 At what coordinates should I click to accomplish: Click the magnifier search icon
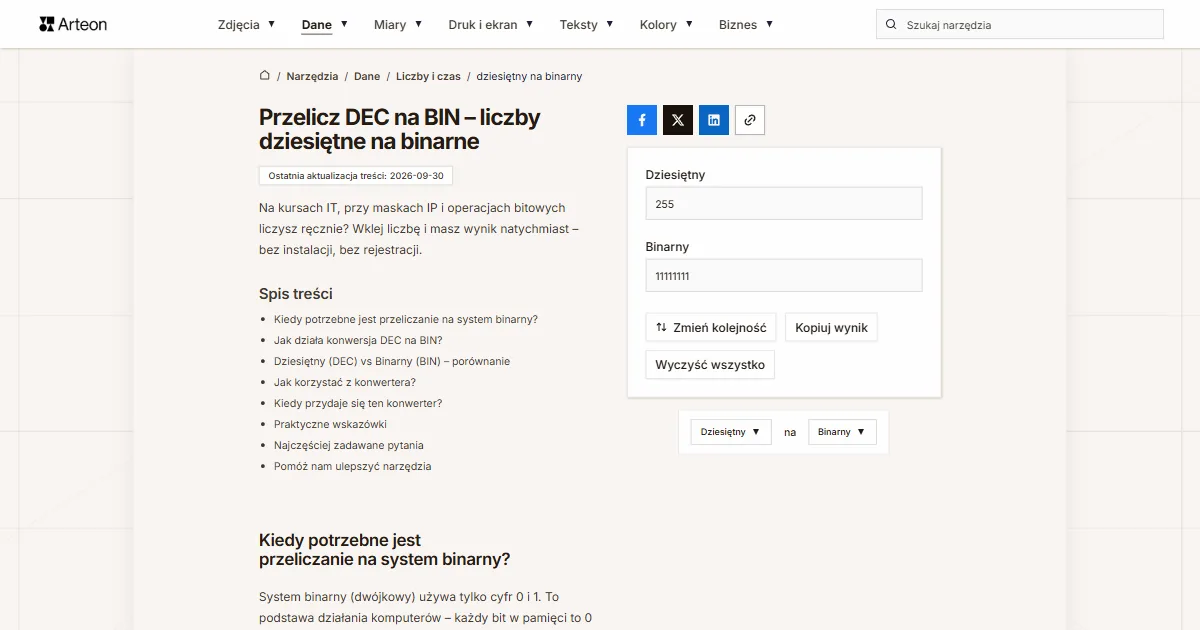pyautogui.click(x=891, y=25)
